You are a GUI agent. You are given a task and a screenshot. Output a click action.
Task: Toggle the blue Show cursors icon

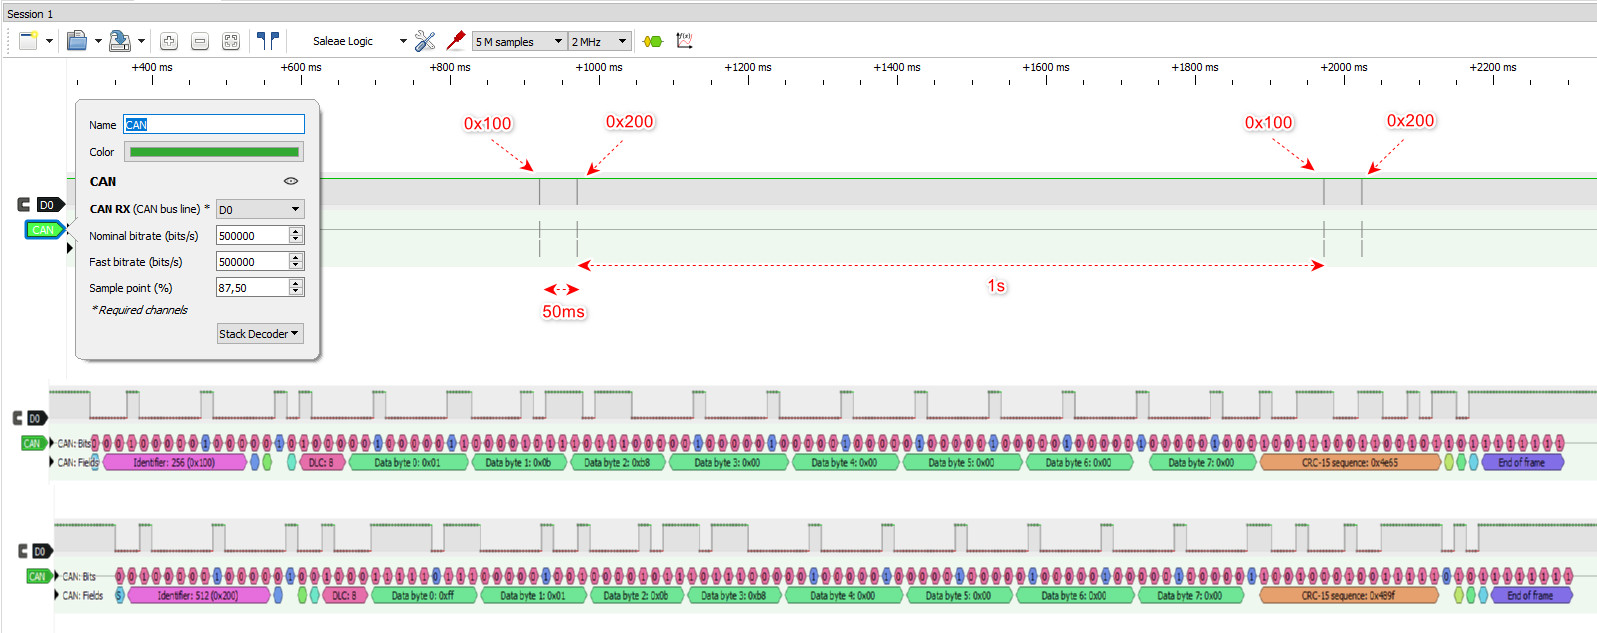pos(267,41)
